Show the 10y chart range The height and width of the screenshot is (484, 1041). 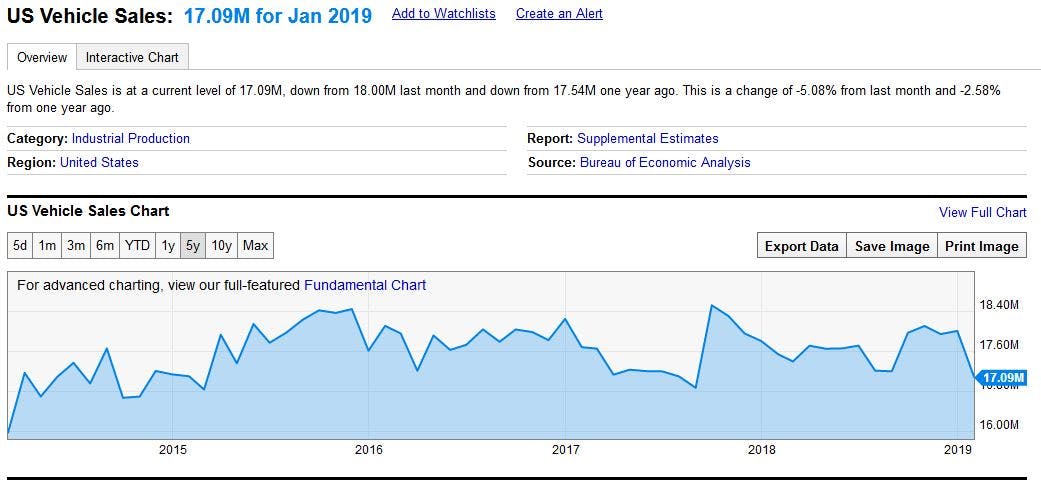click(x=221, y=245)
